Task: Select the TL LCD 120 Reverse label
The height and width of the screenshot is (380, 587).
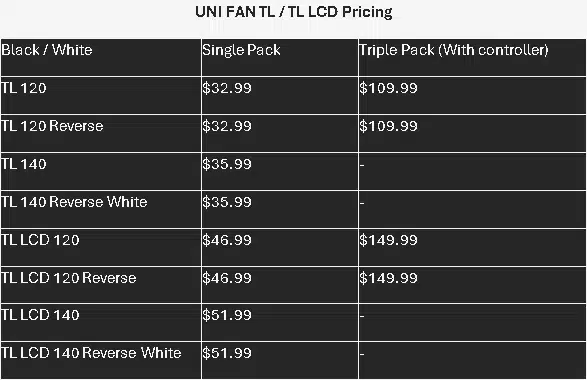Action: tap(69, 278)
